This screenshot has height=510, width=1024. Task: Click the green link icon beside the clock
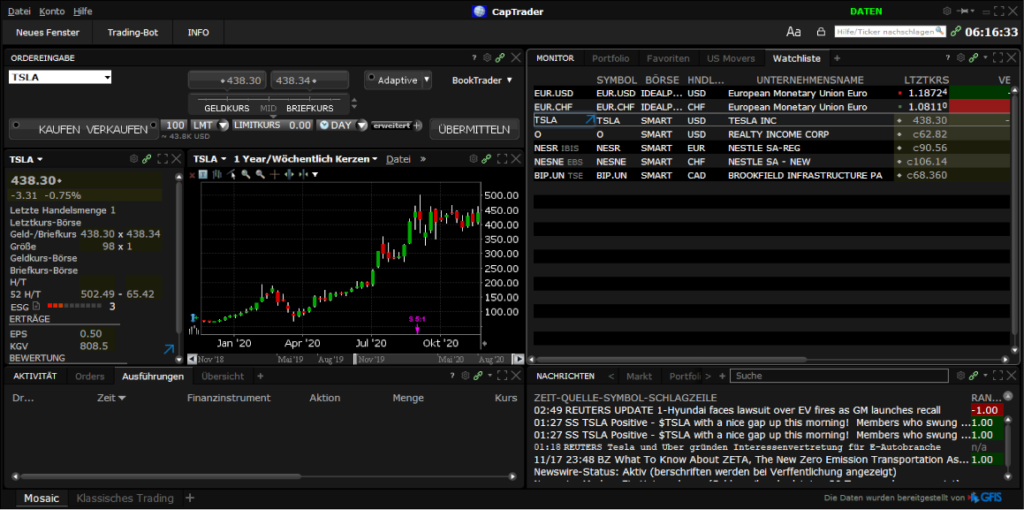point(956,31)
